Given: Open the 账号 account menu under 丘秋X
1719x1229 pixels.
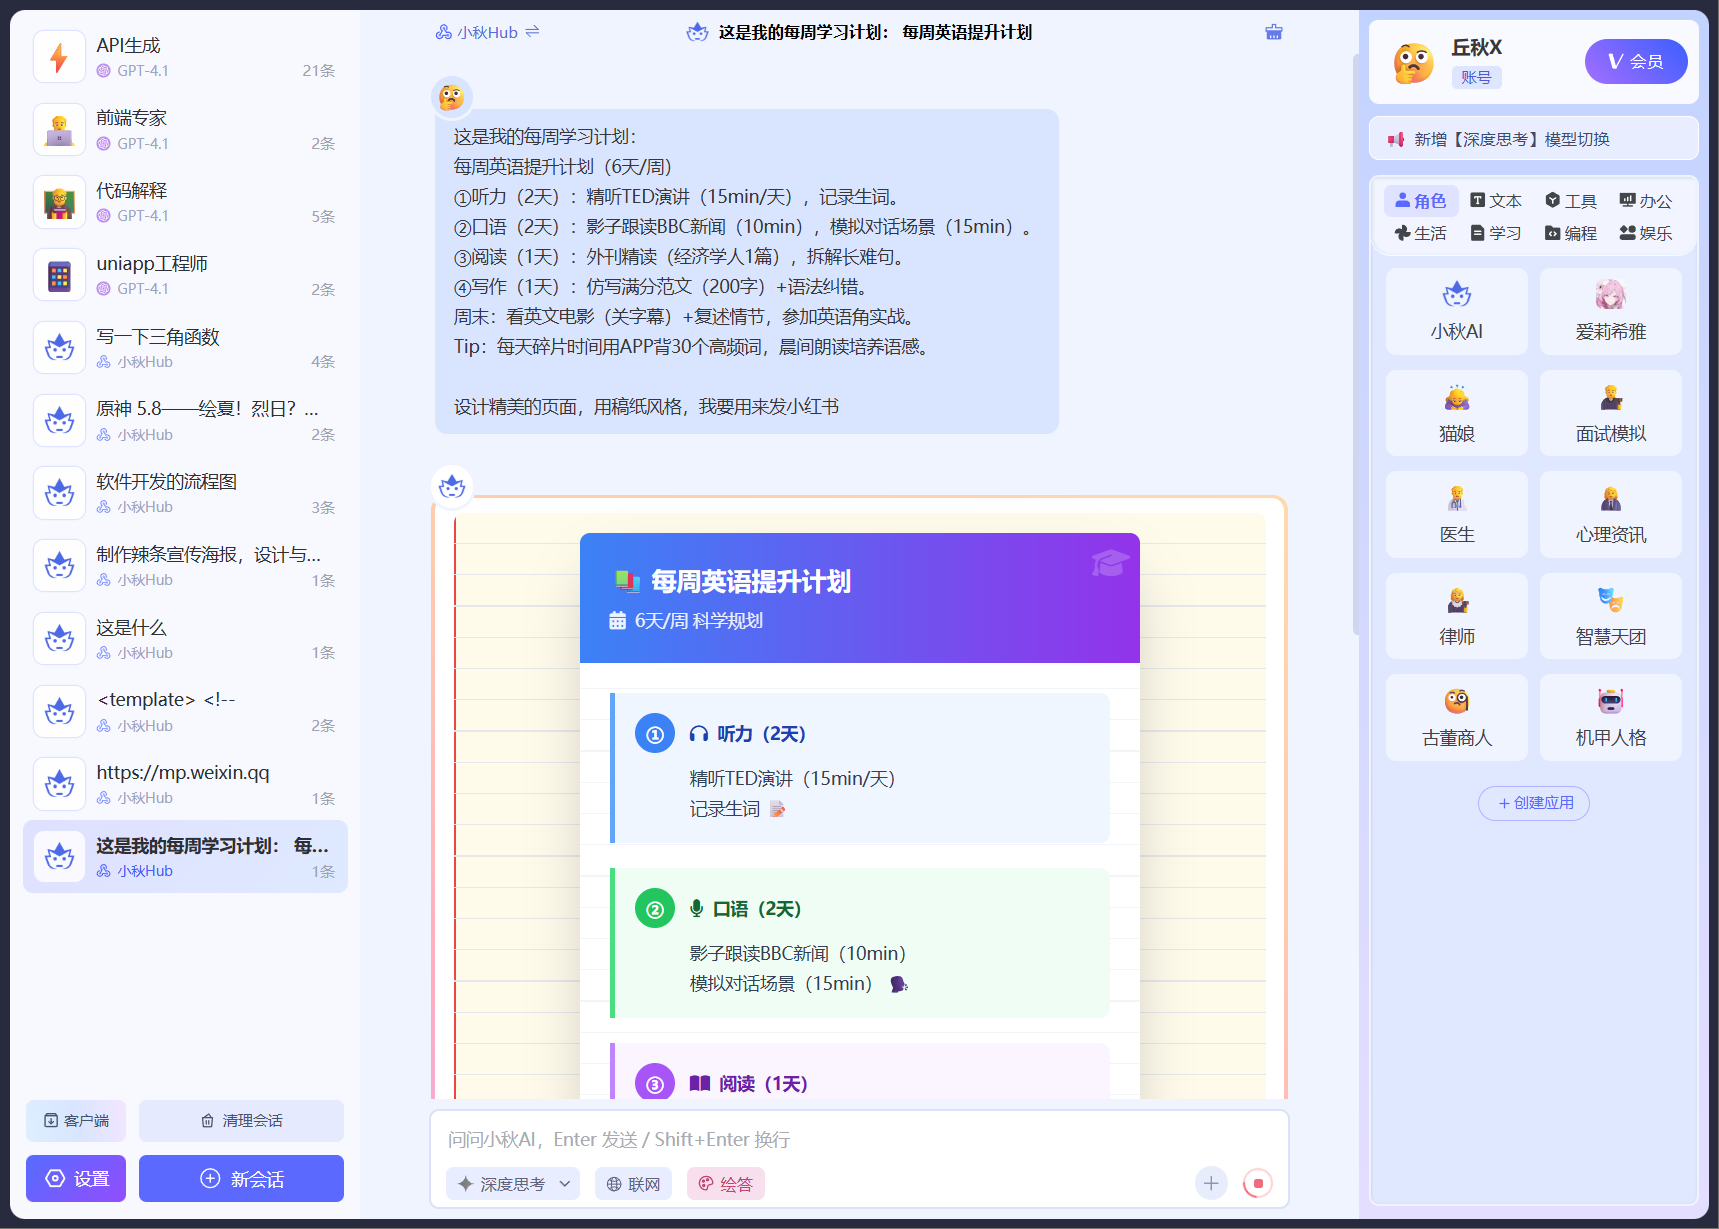Looking at the screenshot, I should coord(1476,77).
